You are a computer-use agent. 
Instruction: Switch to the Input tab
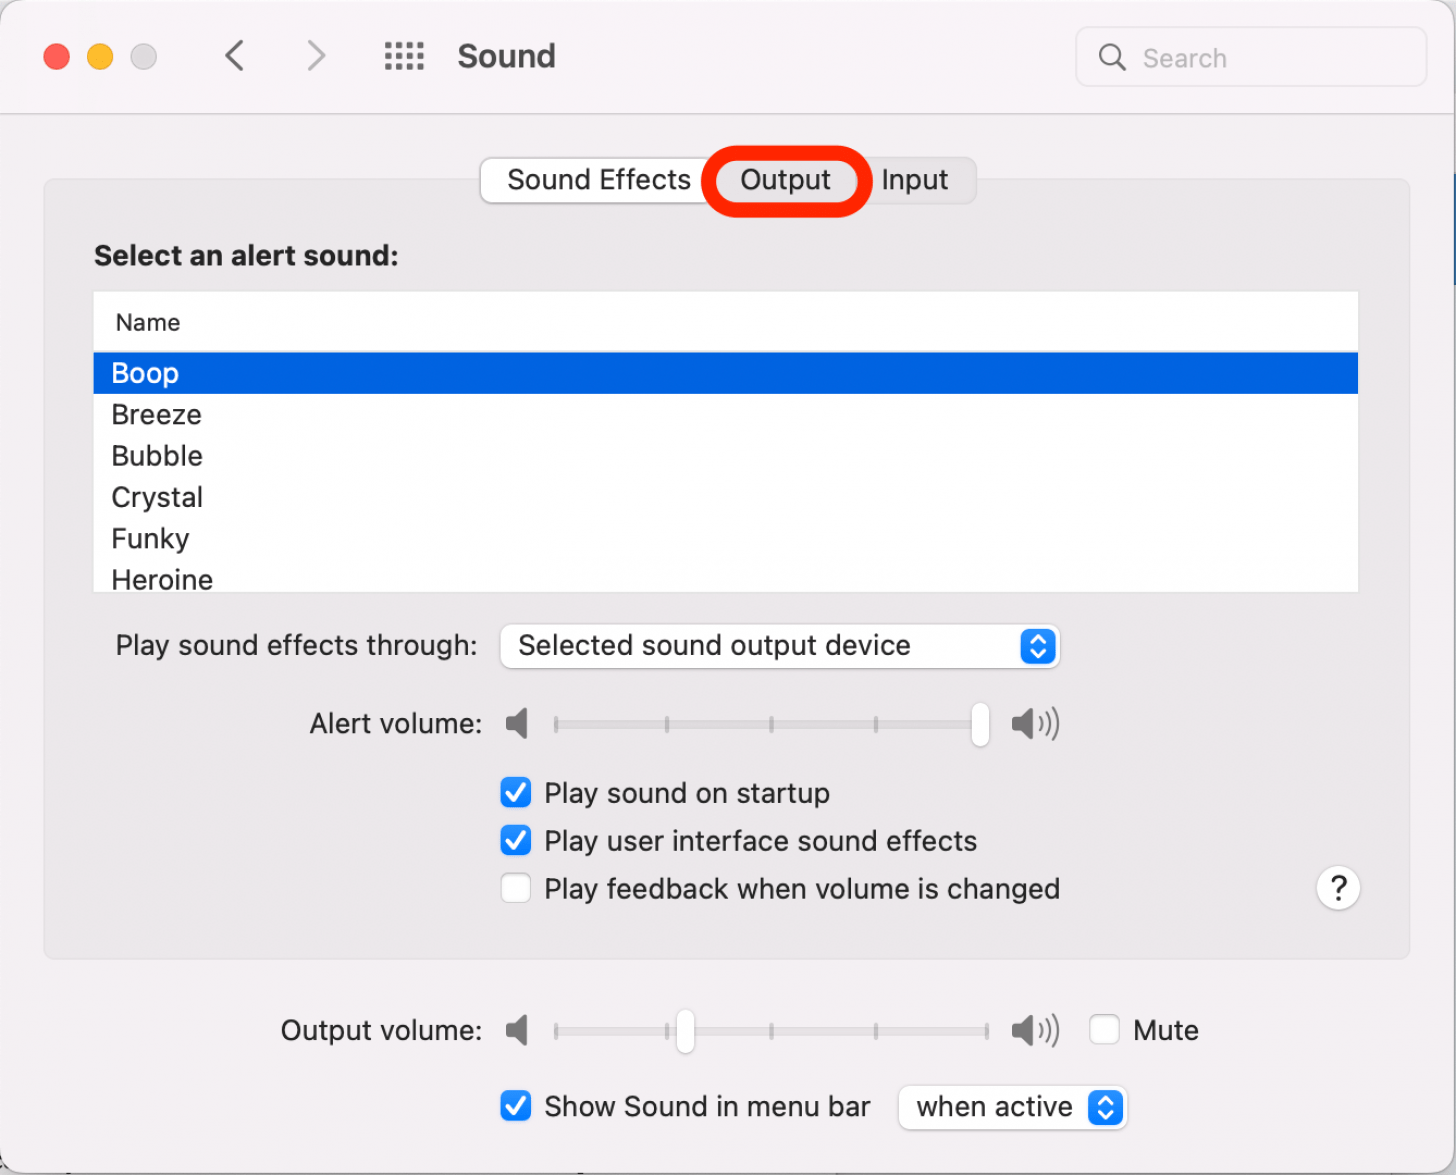(915, 180)
